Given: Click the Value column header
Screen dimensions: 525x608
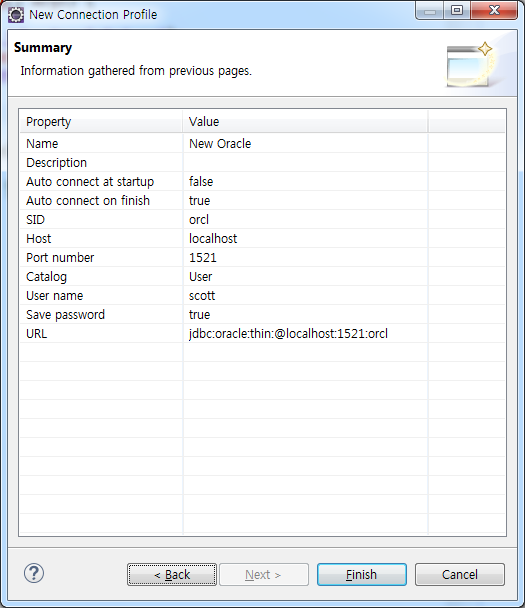Looking at the screenshot, I should [x=305, y=122].
